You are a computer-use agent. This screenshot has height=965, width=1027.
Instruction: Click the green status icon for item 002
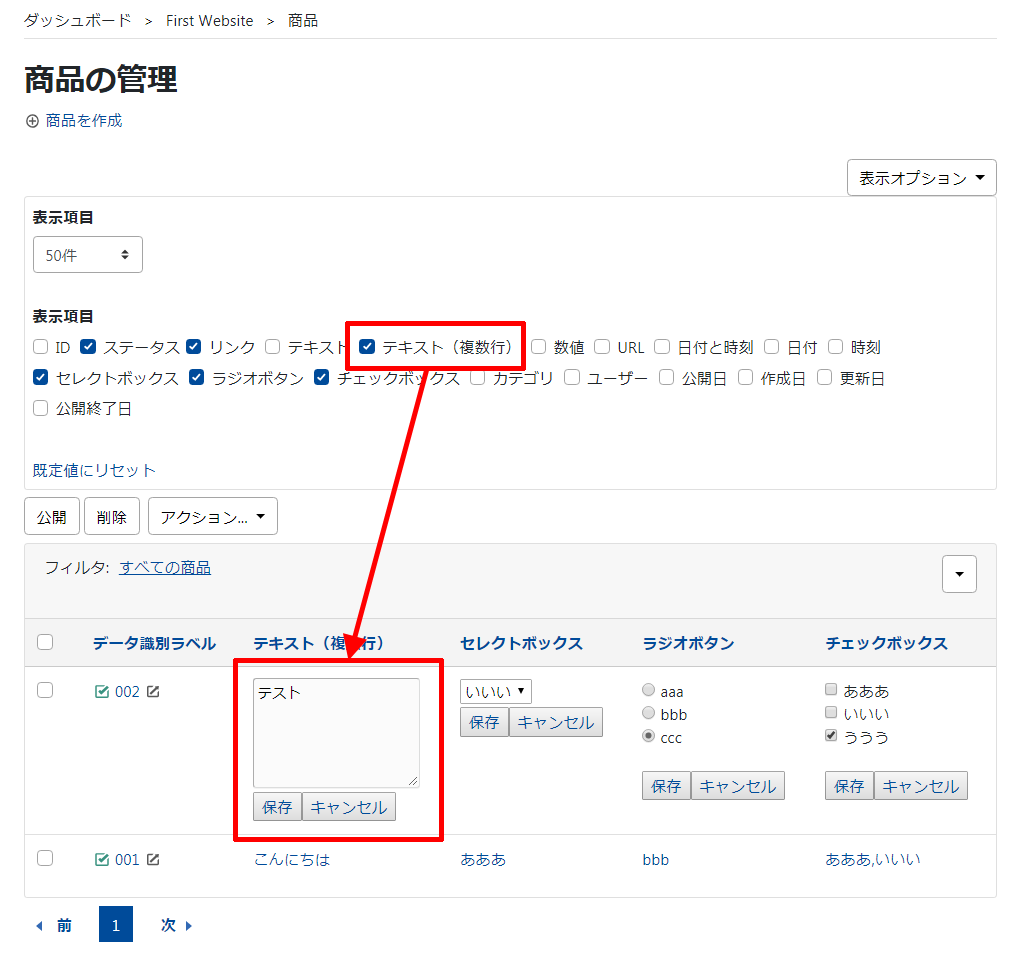[101, 691]
